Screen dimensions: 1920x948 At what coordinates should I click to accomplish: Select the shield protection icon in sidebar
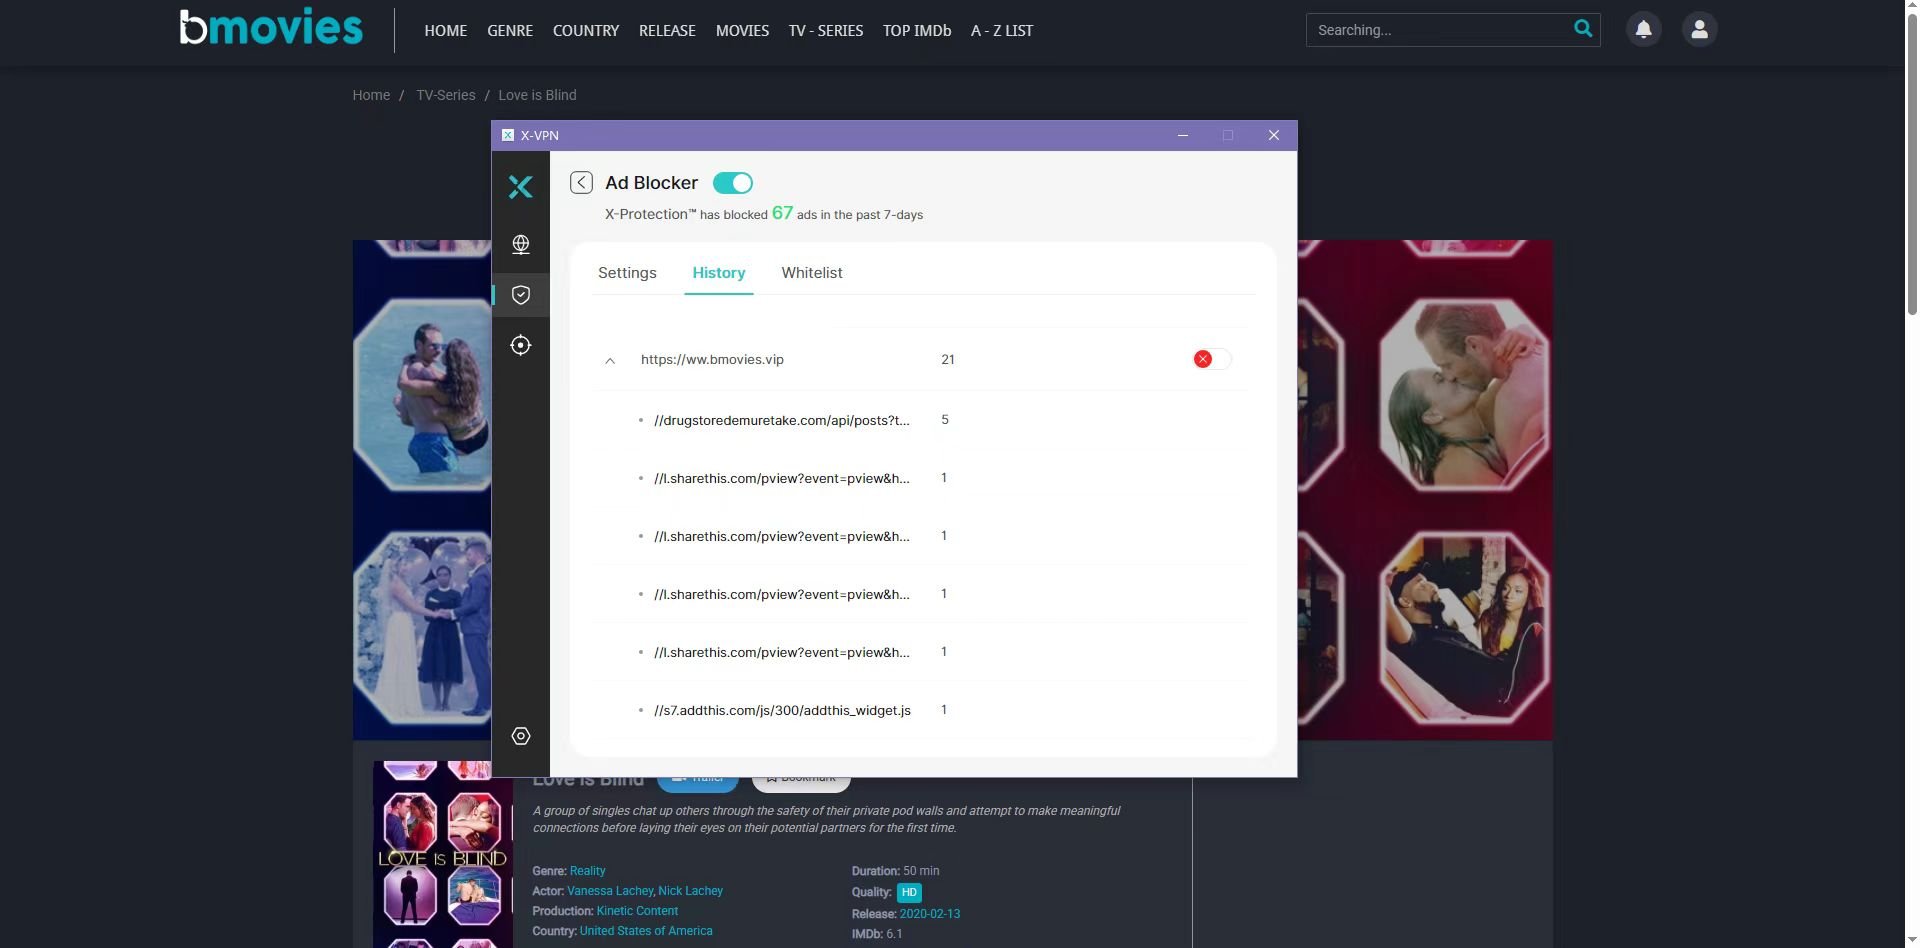coord(520,295)
